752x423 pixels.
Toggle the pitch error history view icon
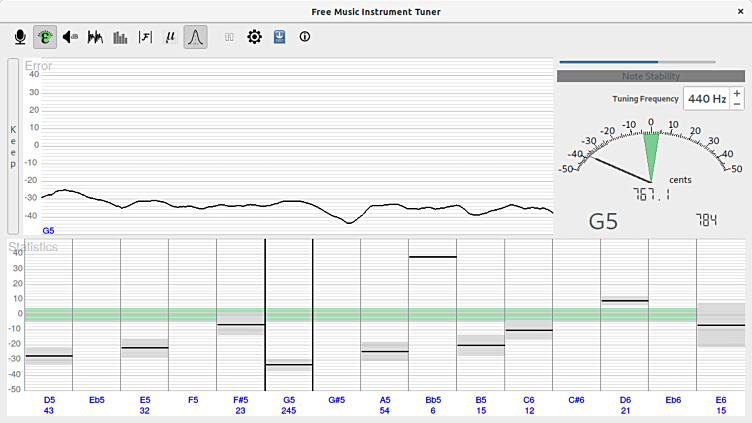point(45,37)
